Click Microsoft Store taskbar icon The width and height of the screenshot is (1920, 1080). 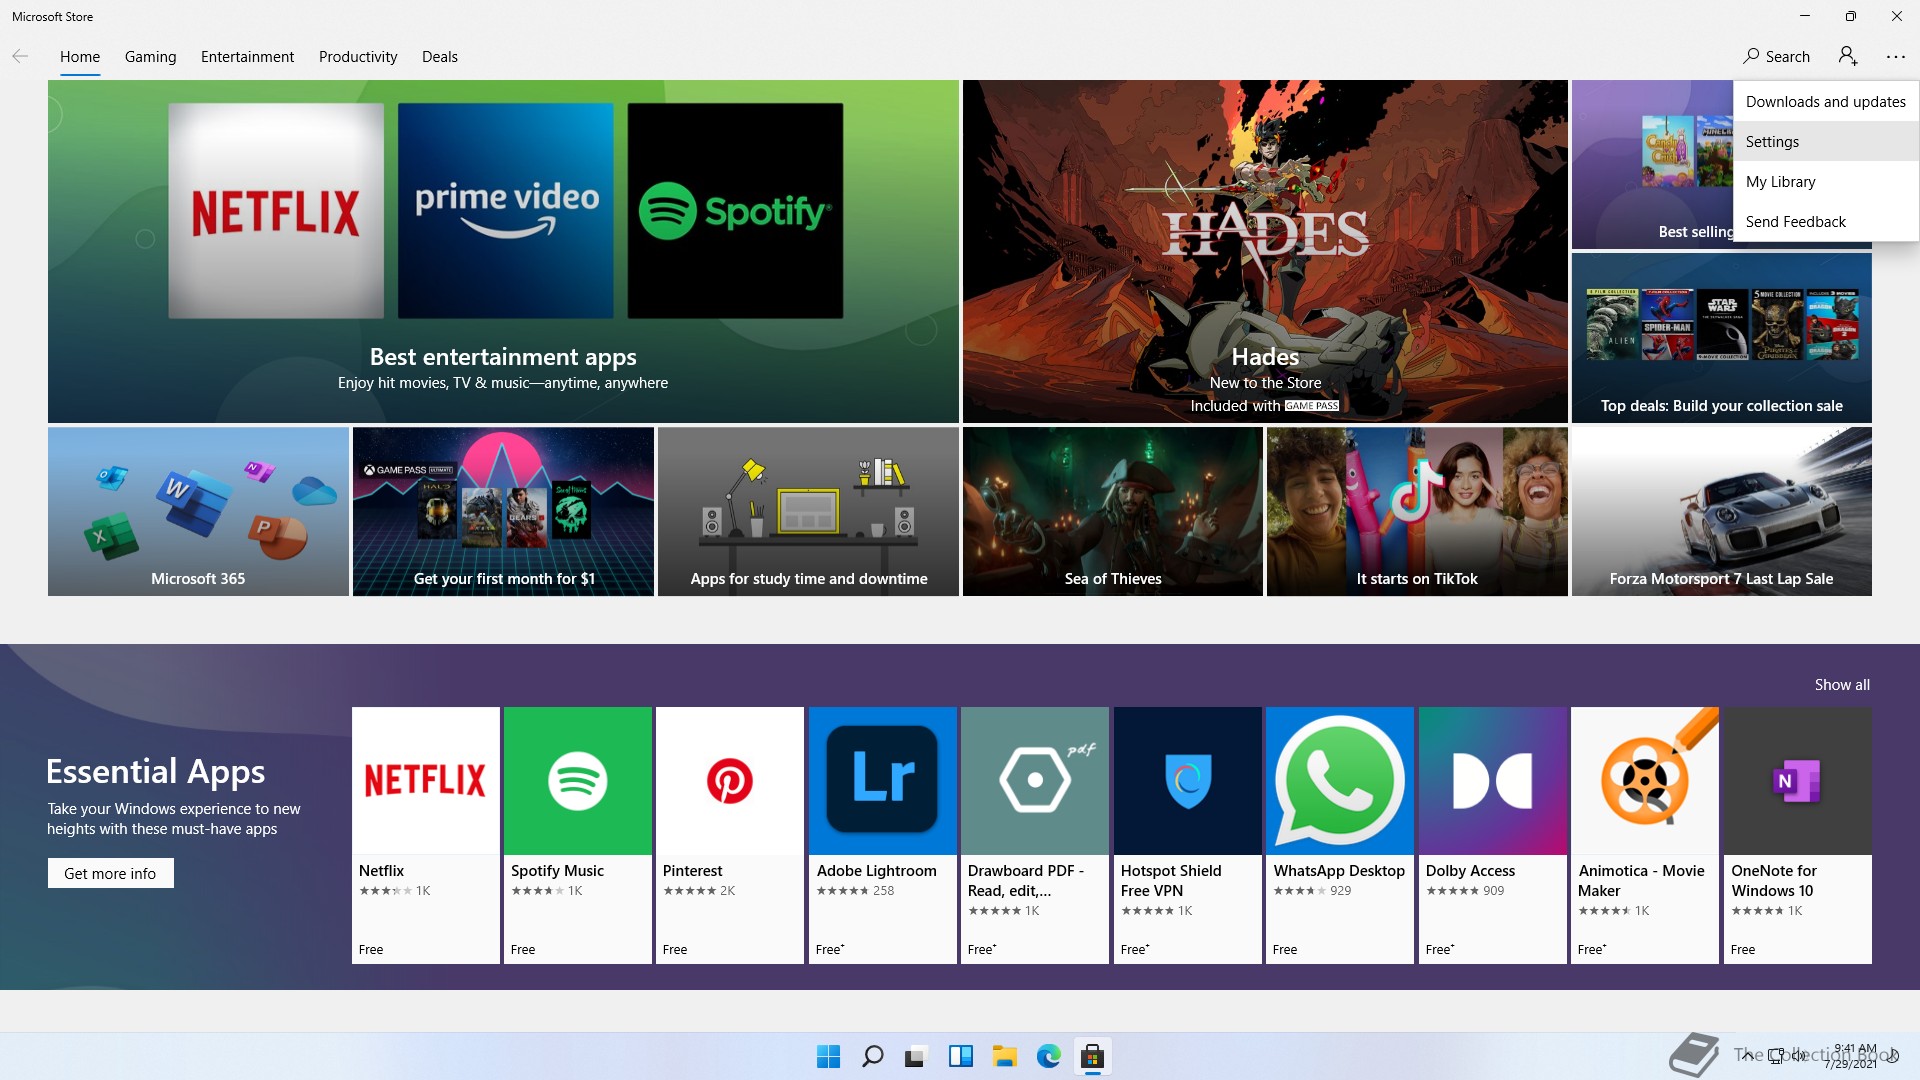click(x=1092, y=1056)
